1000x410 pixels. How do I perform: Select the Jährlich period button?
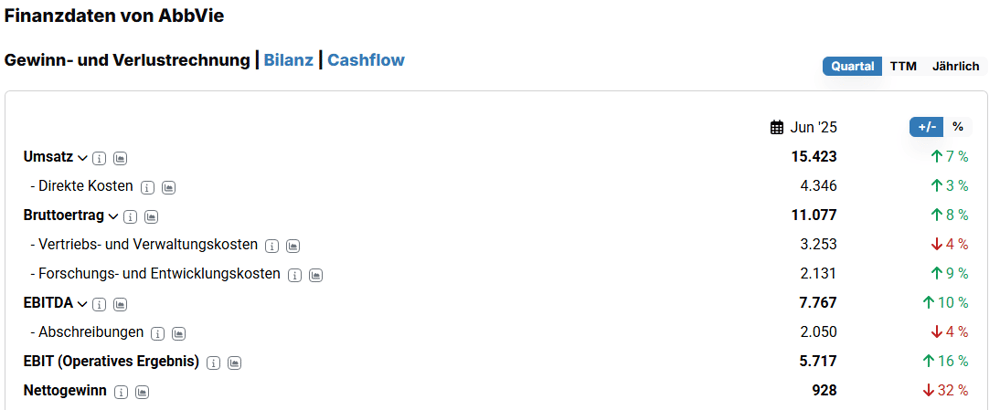(x=955, y=66)
